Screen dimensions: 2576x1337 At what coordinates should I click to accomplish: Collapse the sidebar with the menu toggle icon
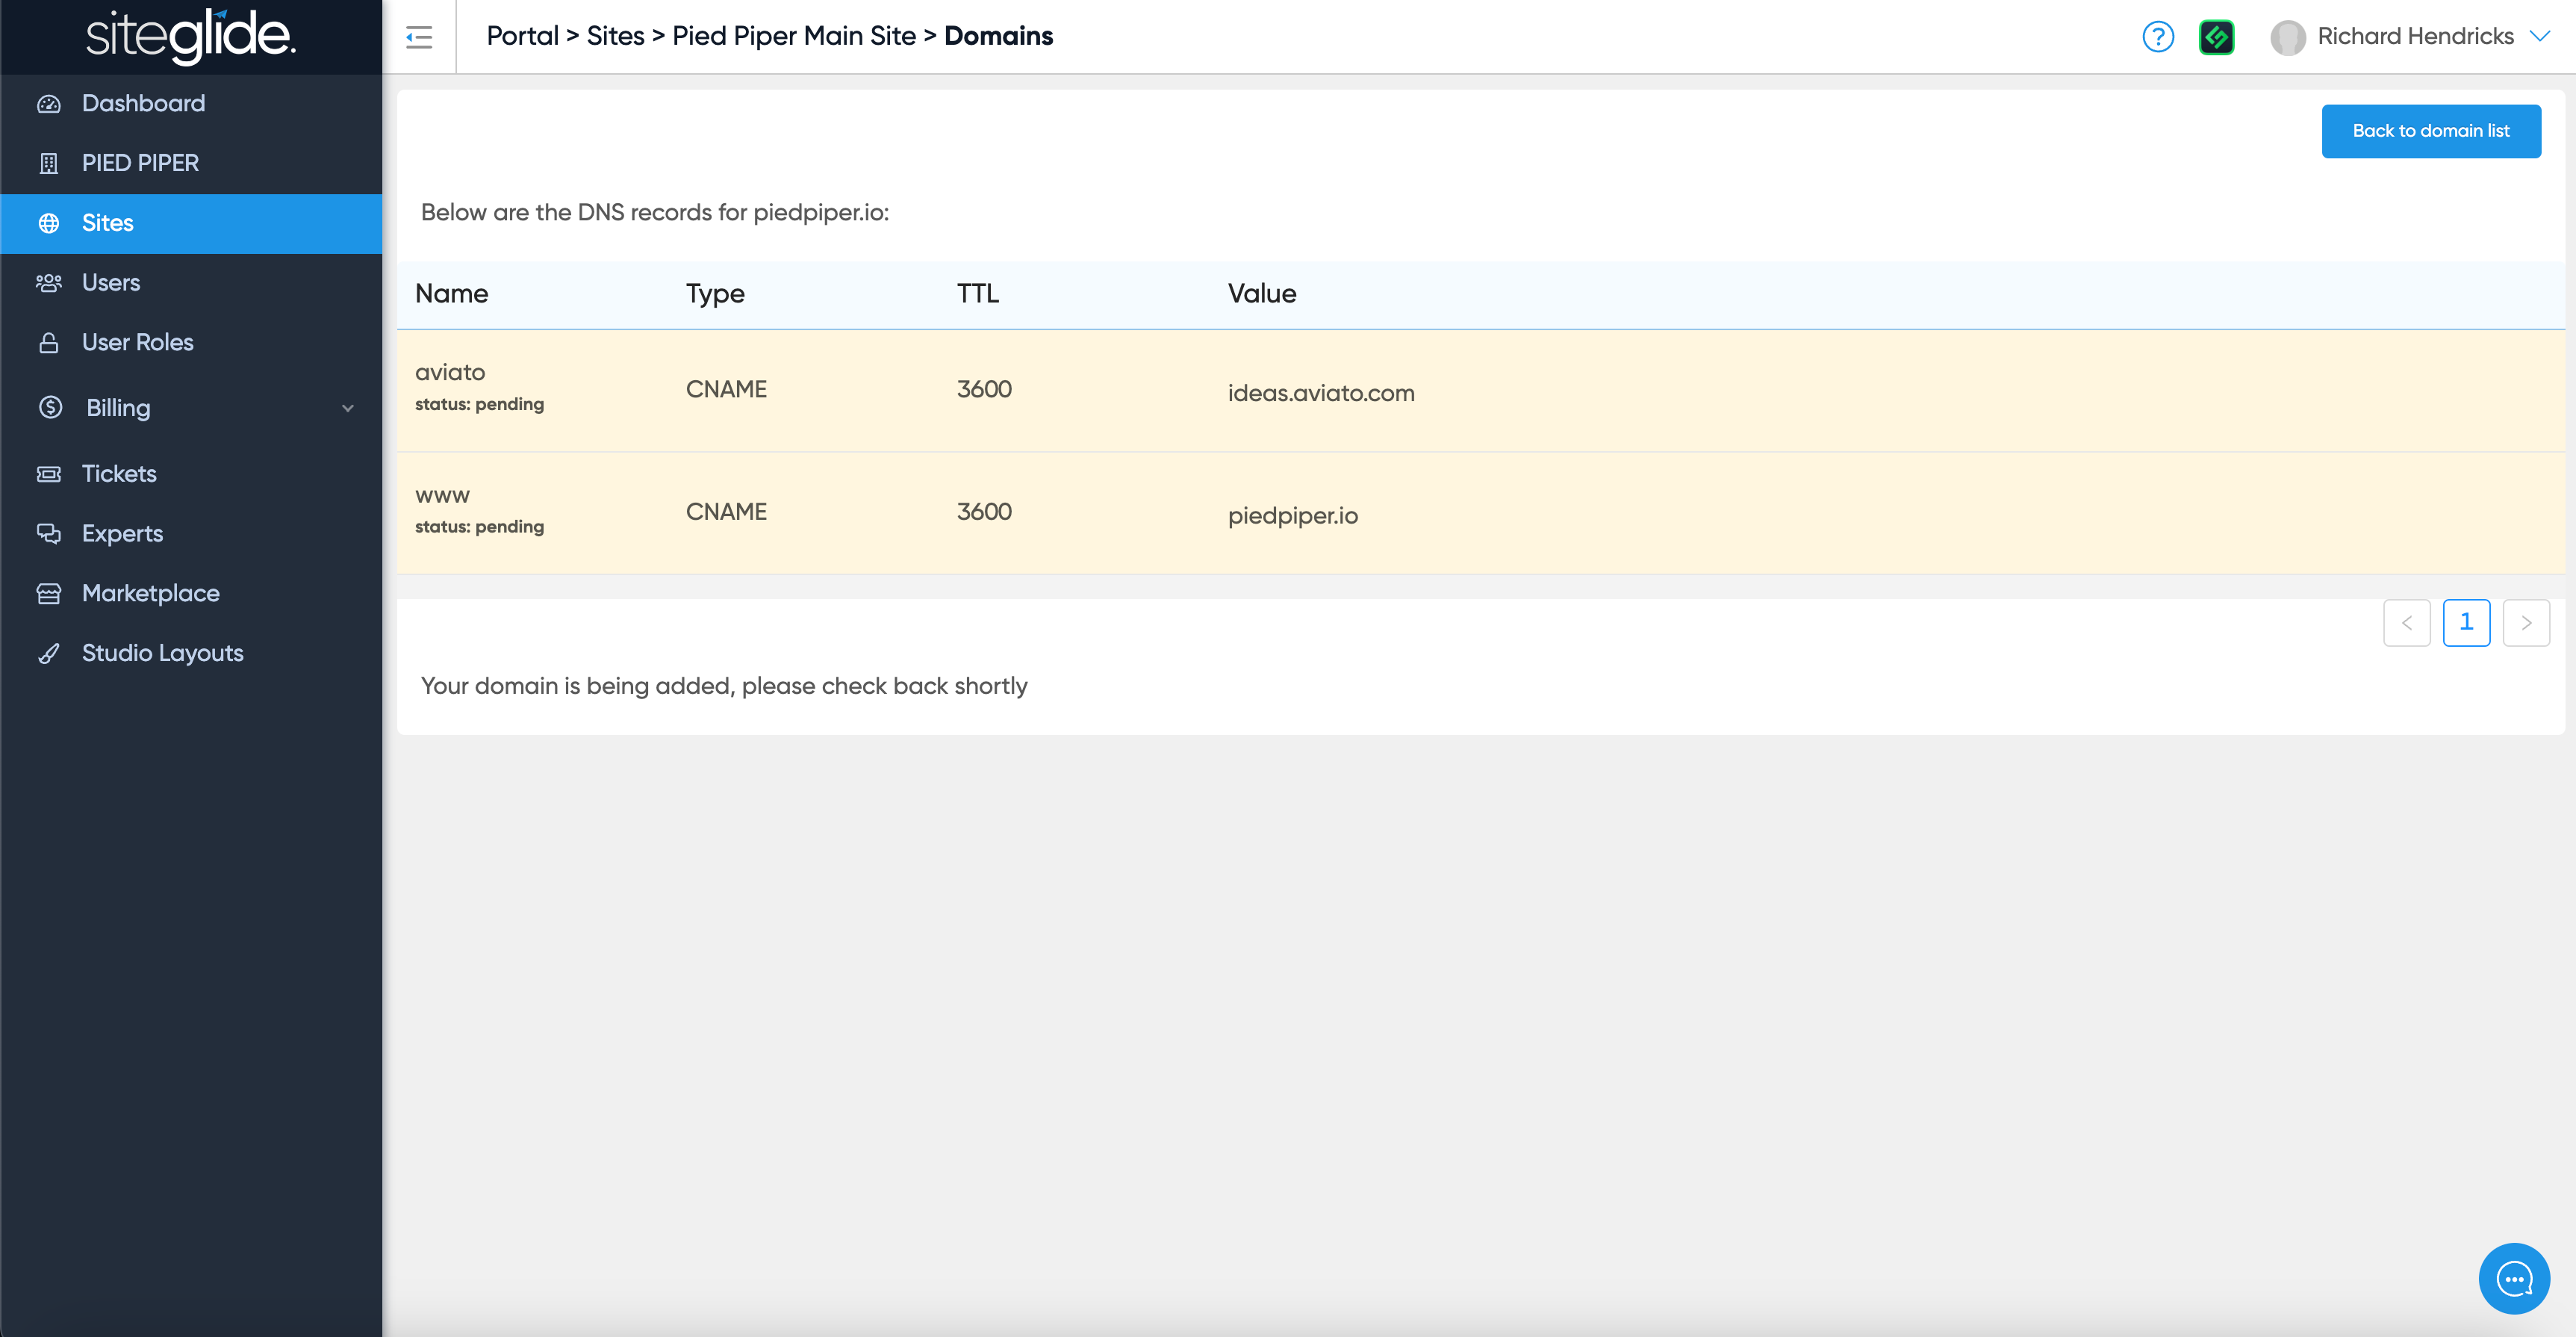pyautogui.click(x=419, y=38)
